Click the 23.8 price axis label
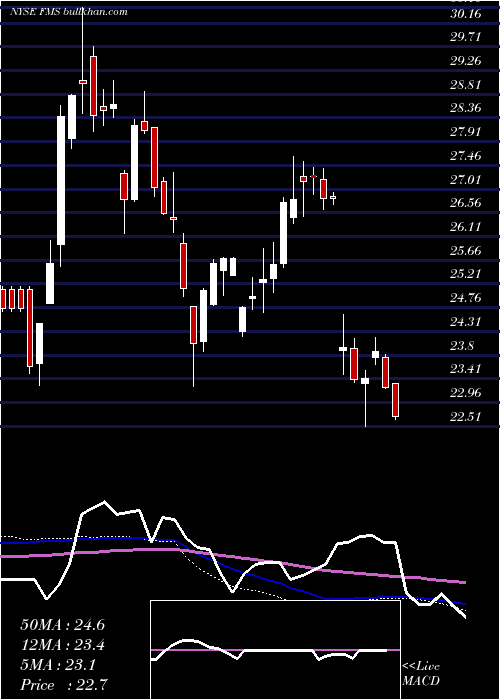The height and width of the screenshot is (700, 500). (x=462, y=345)
